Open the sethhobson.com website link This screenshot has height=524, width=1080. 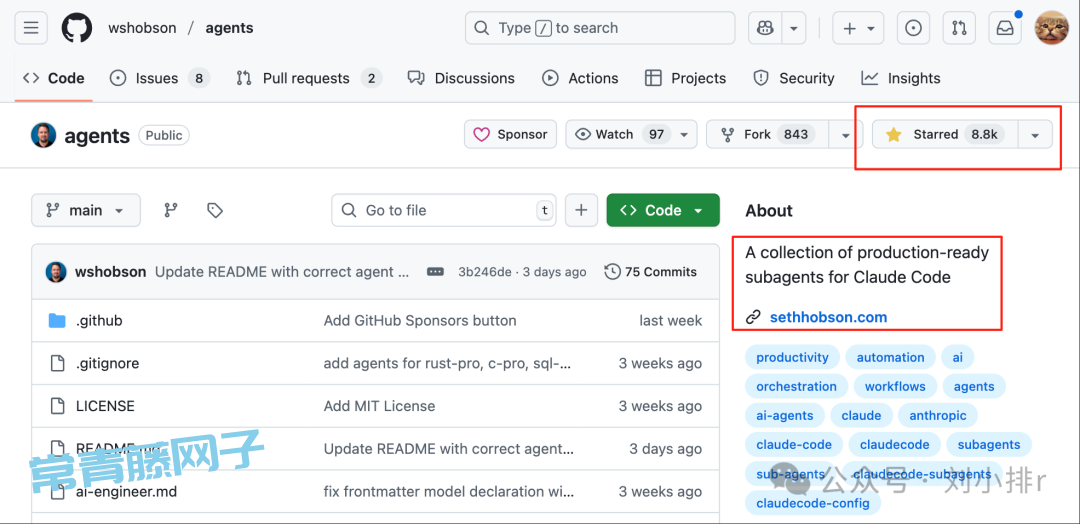(x=828, y=317)
